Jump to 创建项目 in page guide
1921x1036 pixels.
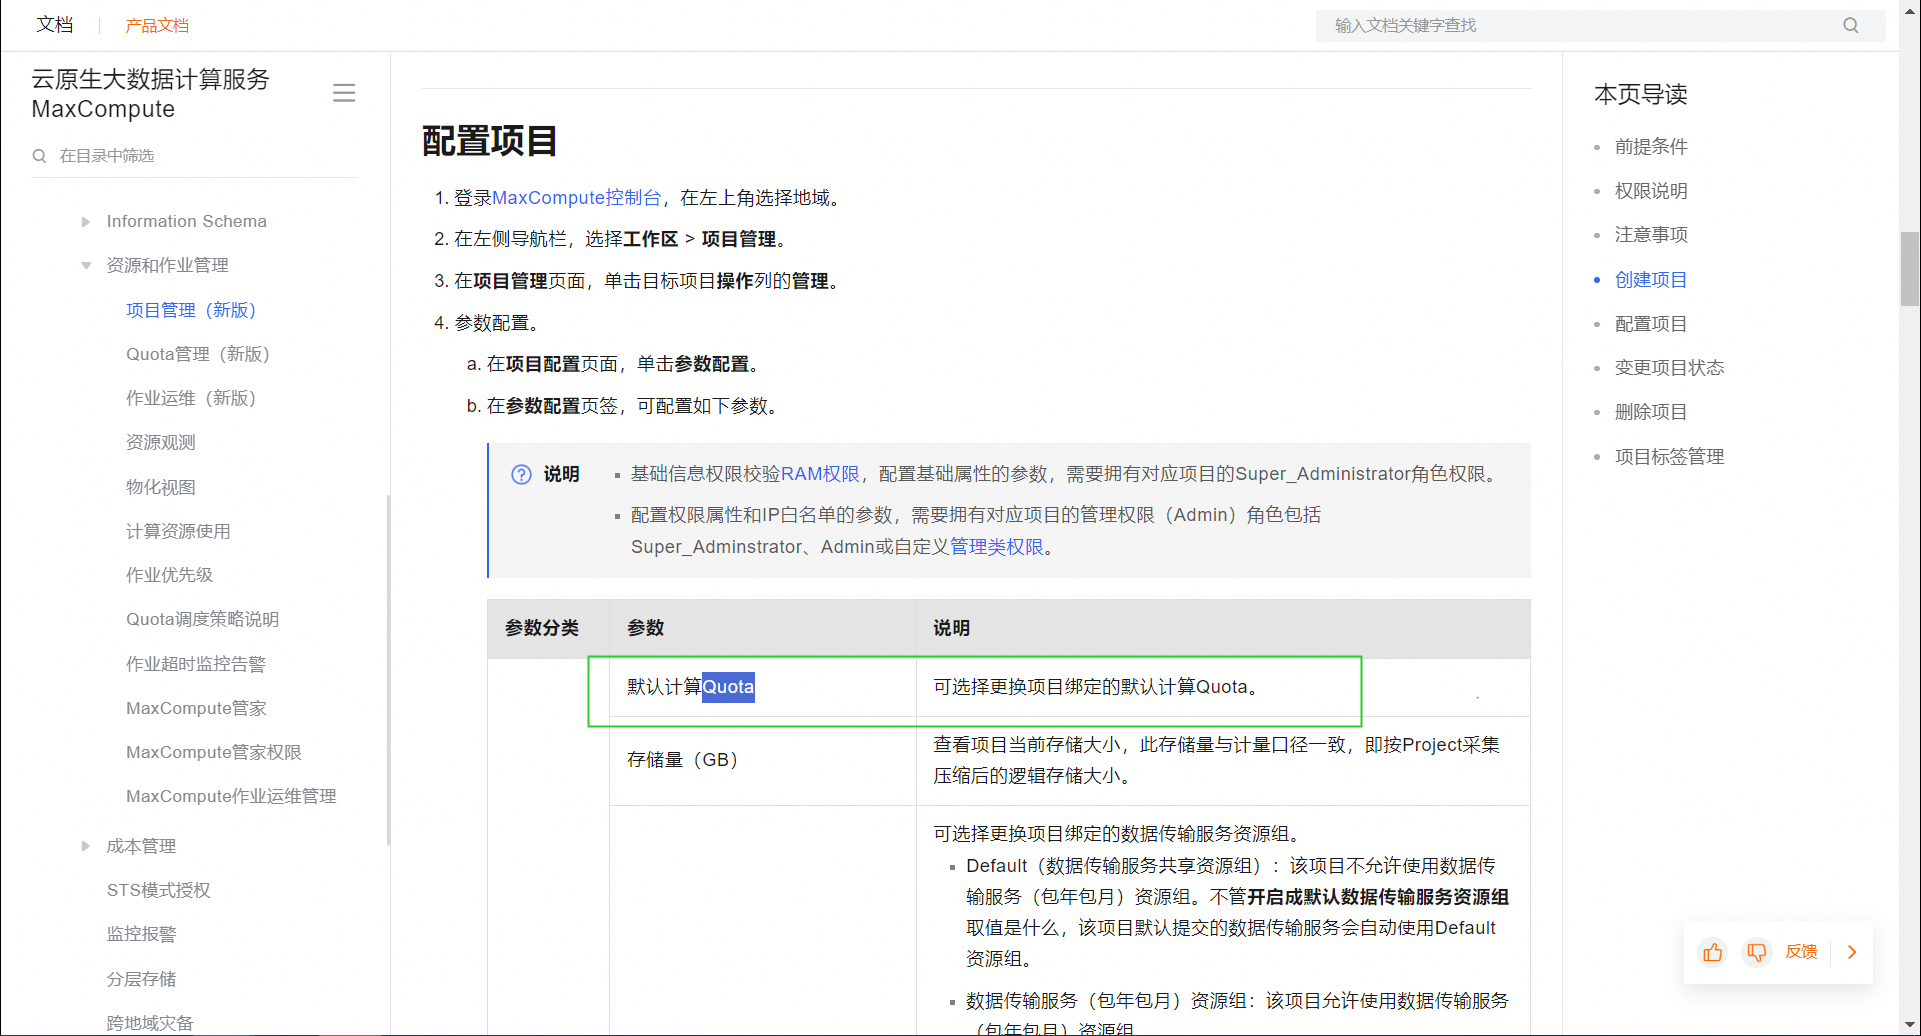click(1651, 280)
